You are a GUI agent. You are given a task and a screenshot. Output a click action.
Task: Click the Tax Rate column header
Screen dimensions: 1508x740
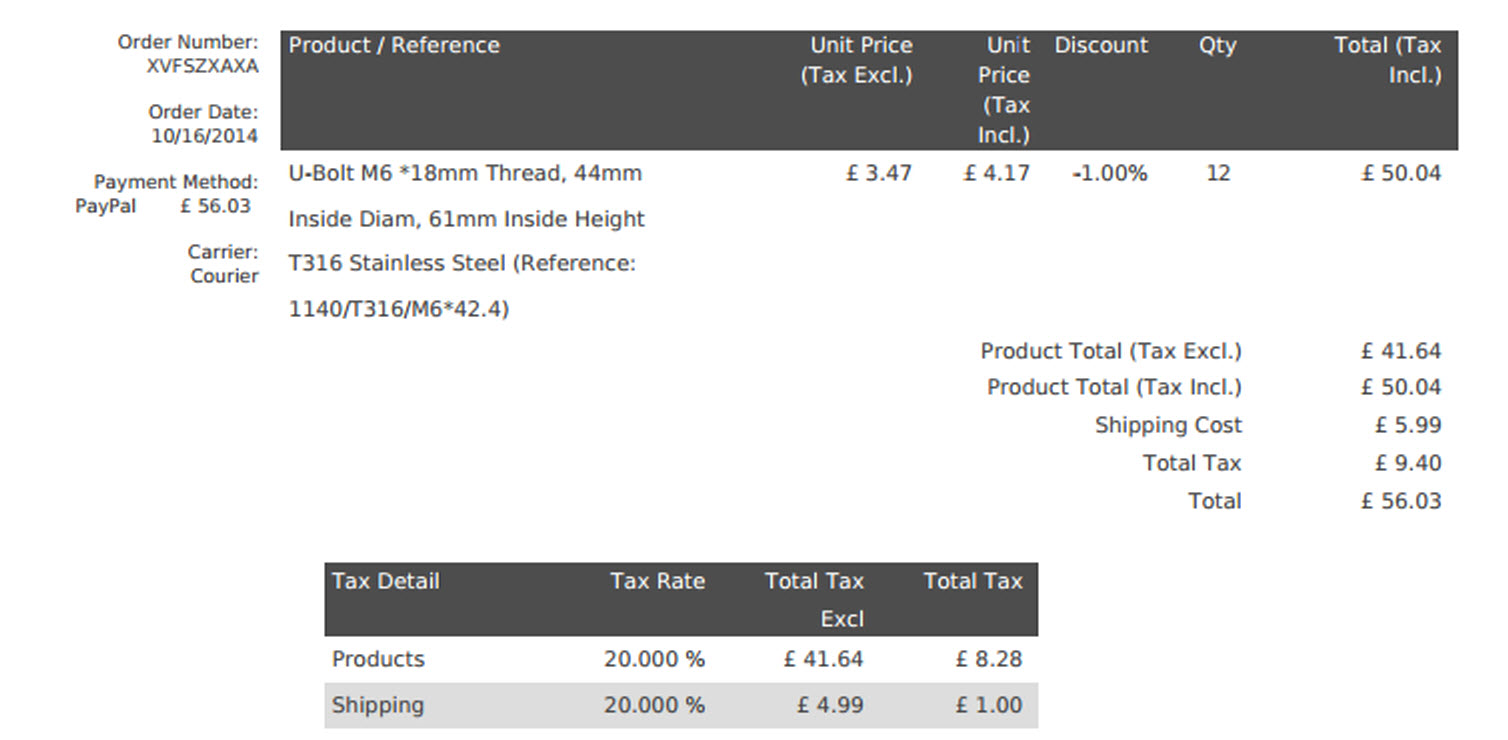[657, 582]
